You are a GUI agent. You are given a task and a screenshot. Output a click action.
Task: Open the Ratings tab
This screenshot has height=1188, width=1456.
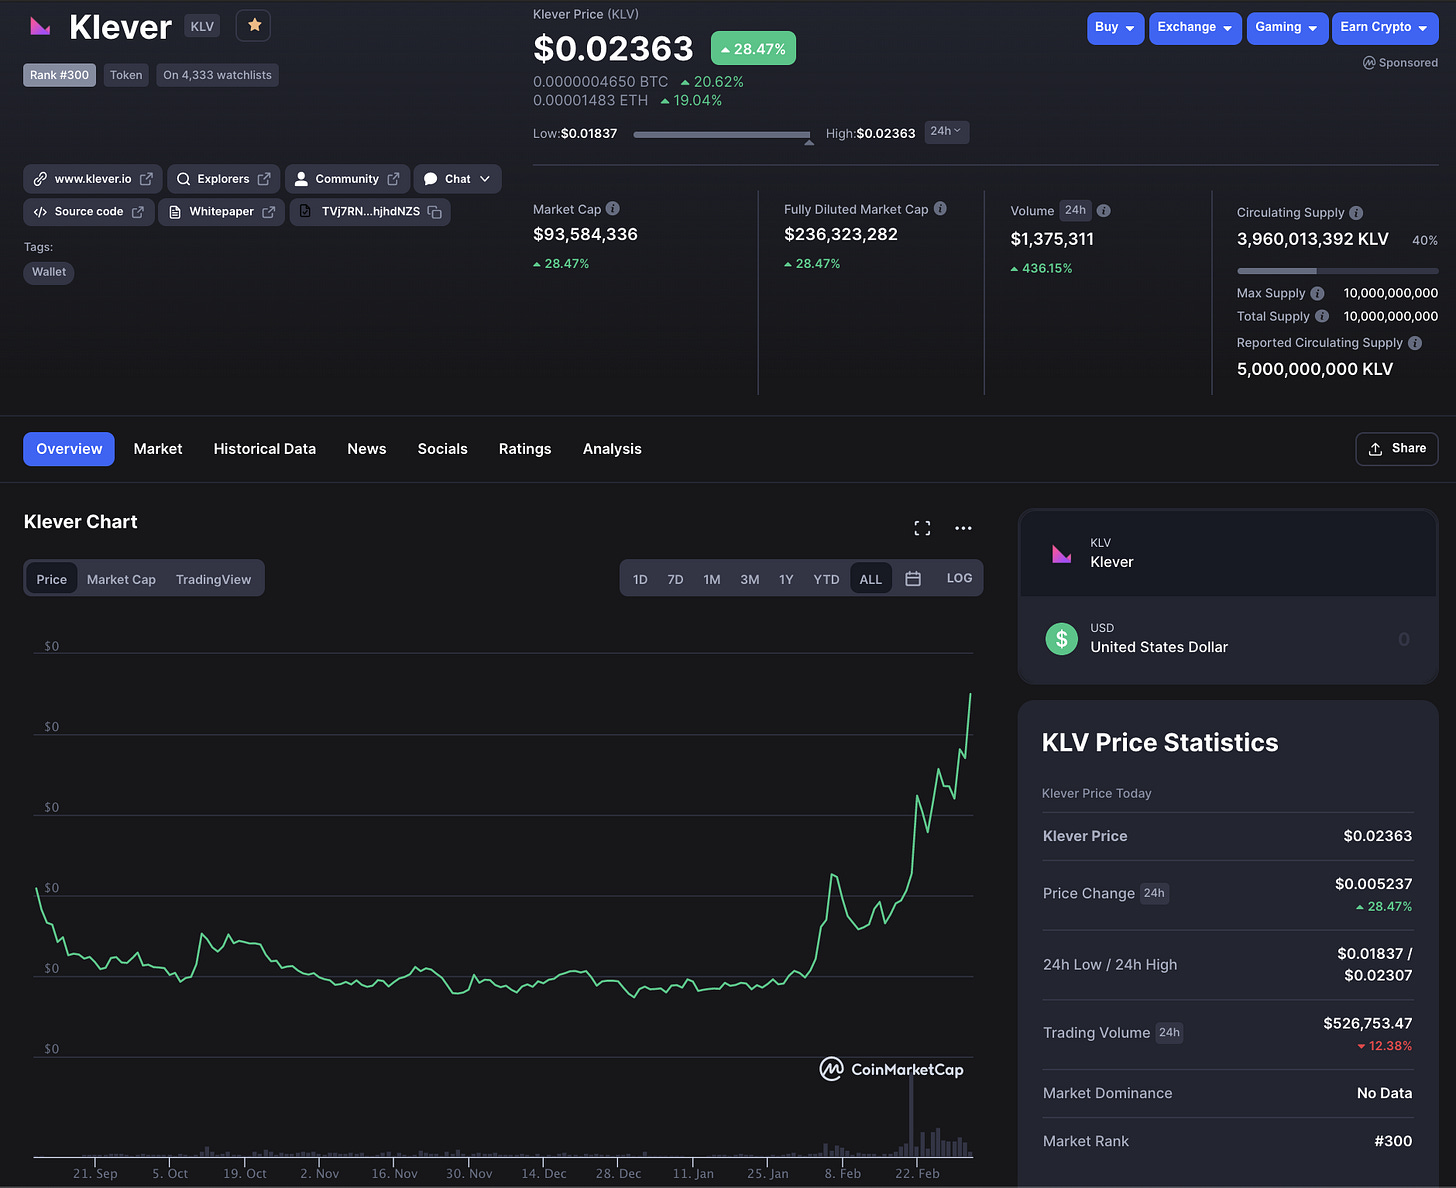[525, 449]
